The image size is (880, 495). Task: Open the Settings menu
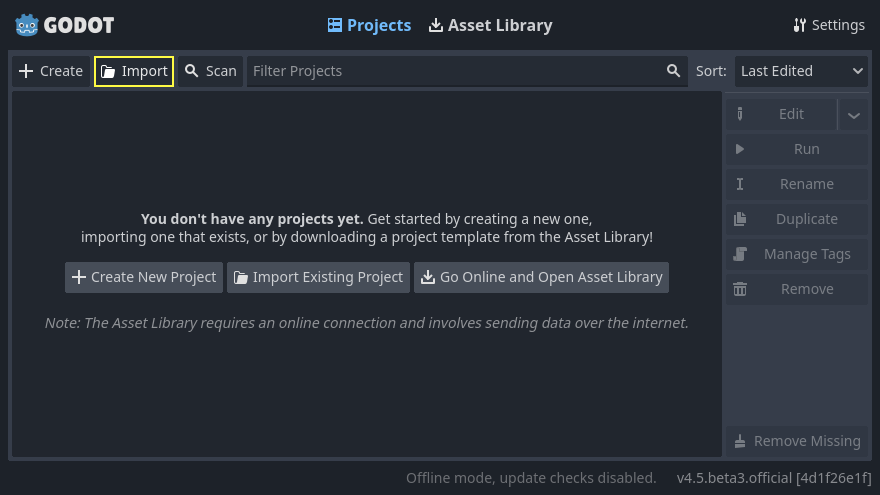pos(828,25)
